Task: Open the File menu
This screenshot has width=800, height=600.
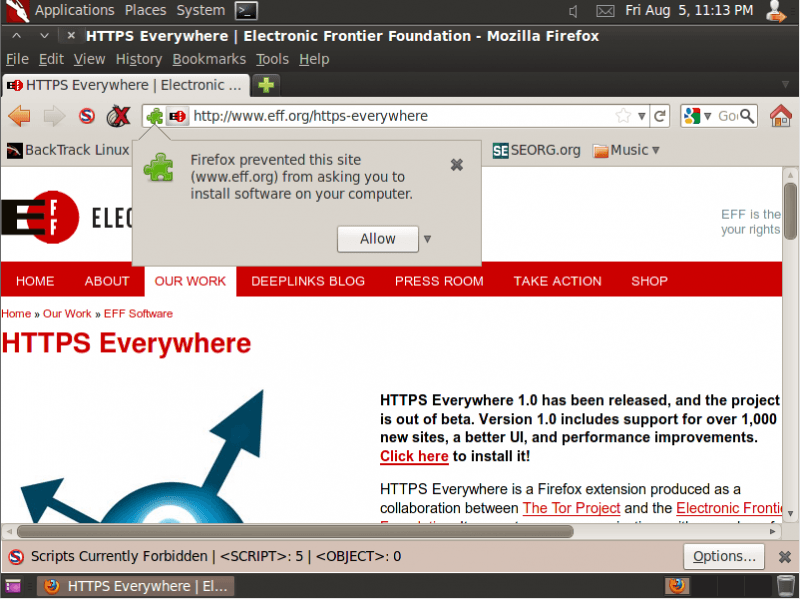Action: [17, 59]
